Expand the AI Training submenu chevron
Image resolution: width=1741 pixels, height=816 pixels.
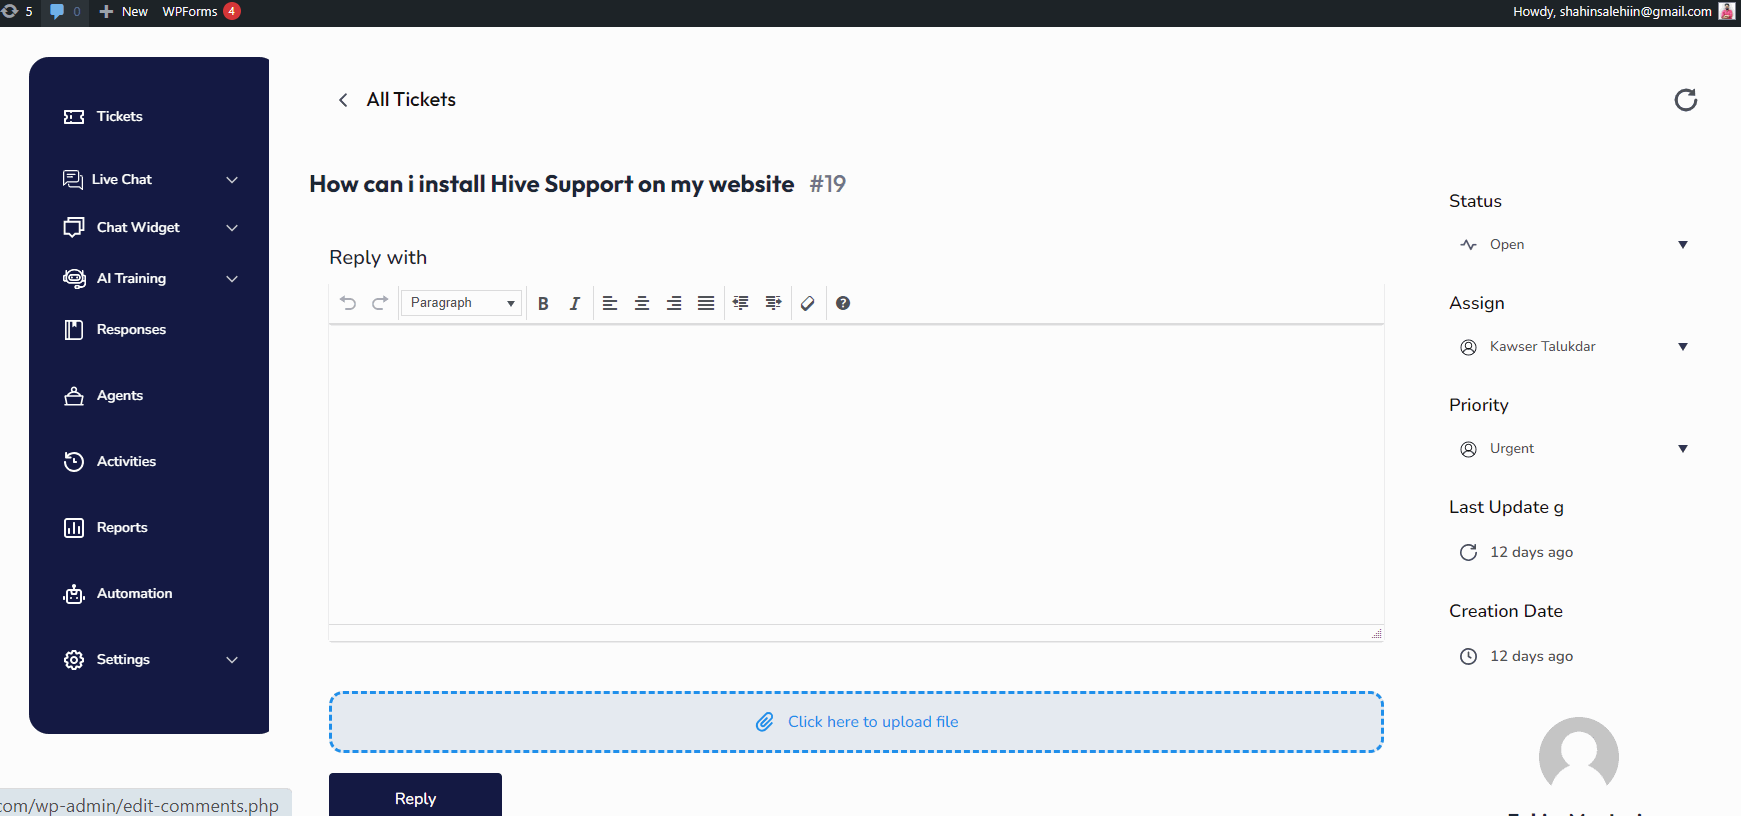click(x=232, y=279)
